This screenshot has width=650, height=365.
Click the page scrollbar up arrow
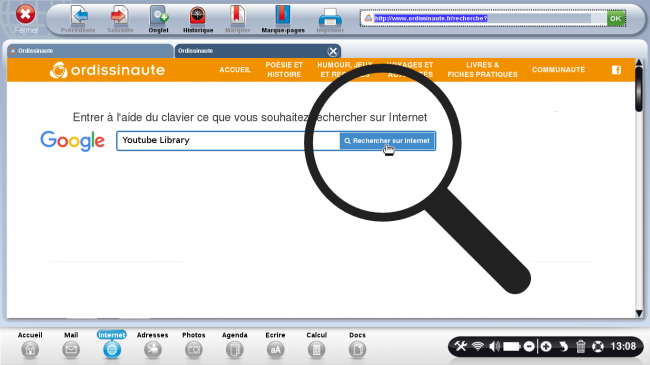point(639,63)
